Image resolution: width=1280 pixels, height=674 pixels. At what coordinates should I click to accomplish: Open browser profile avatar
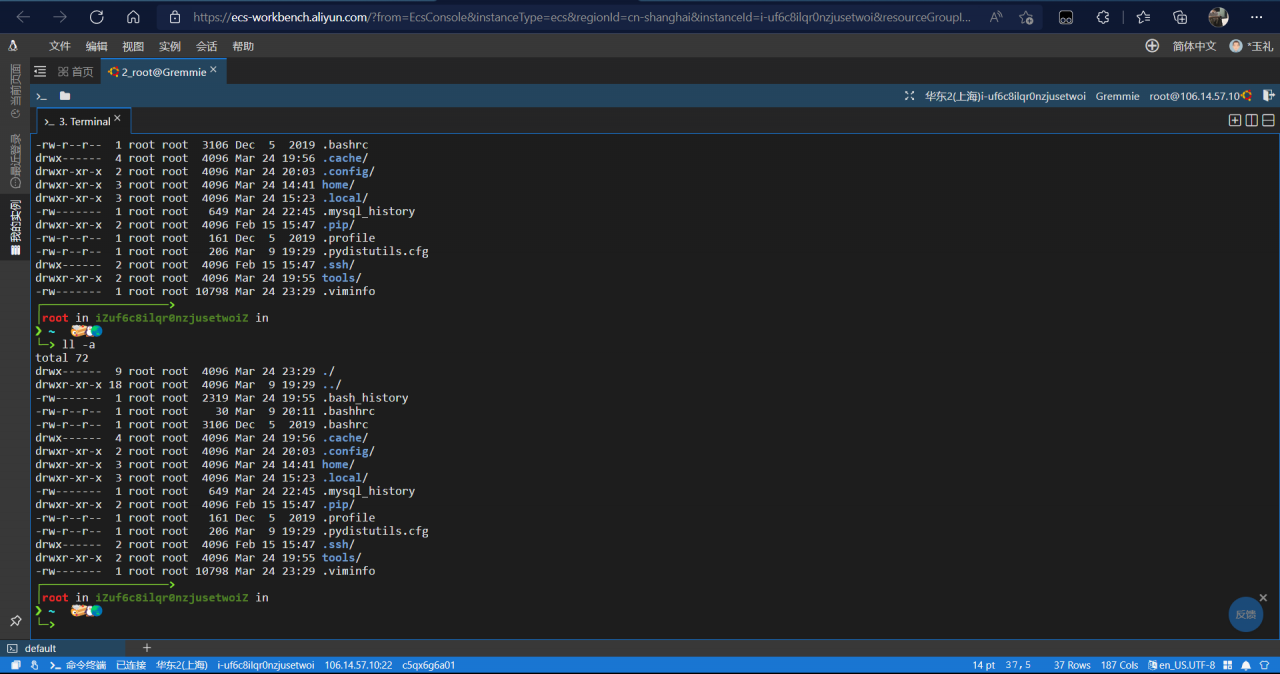click(1218, 17)
